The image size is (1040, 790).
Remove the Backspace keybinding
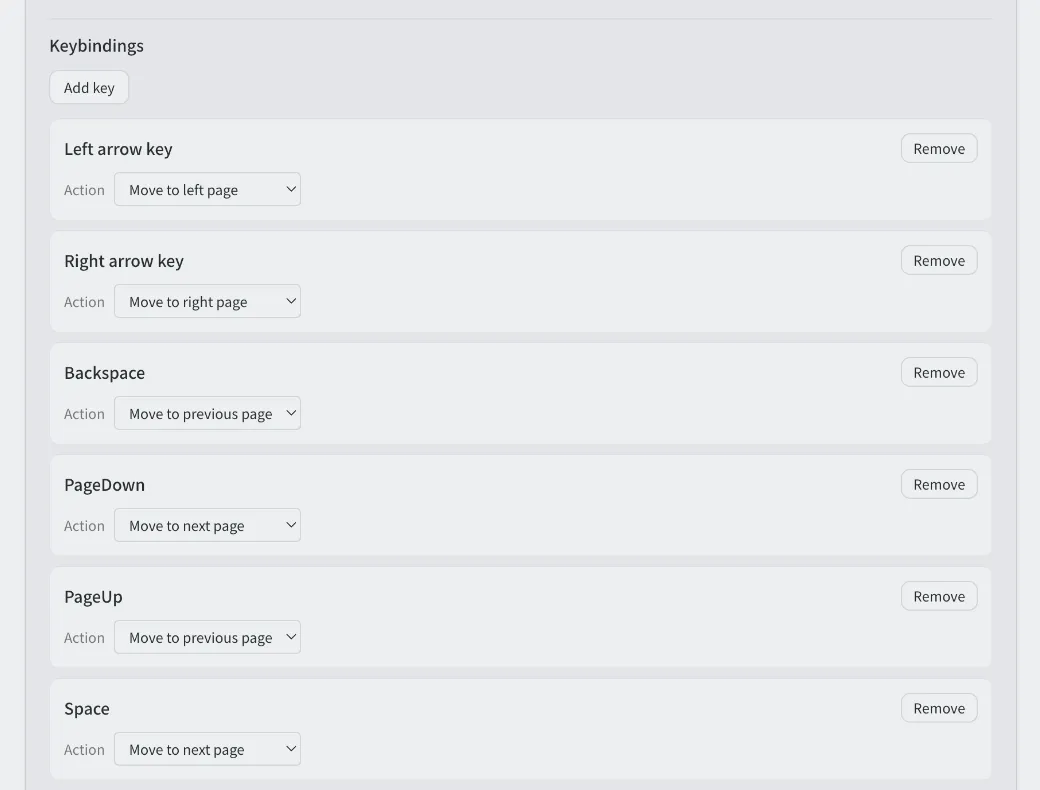click(939, 373)
